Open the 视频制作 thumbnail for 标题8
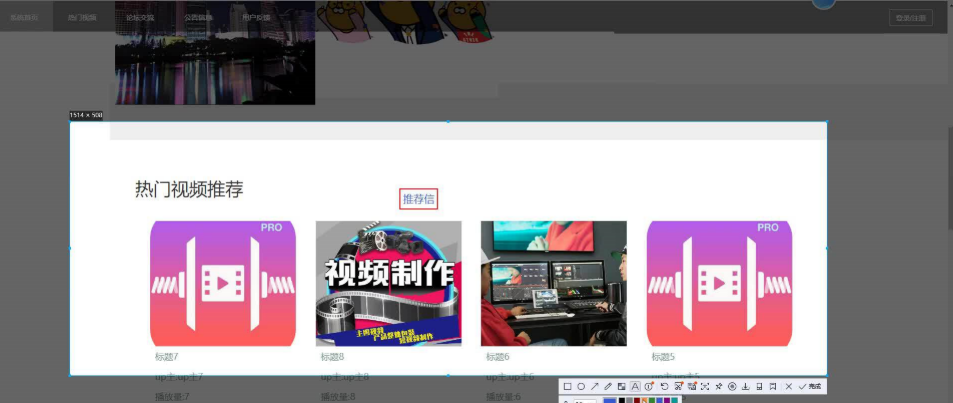Screen dimensions: 953x403 click(388, 283)
